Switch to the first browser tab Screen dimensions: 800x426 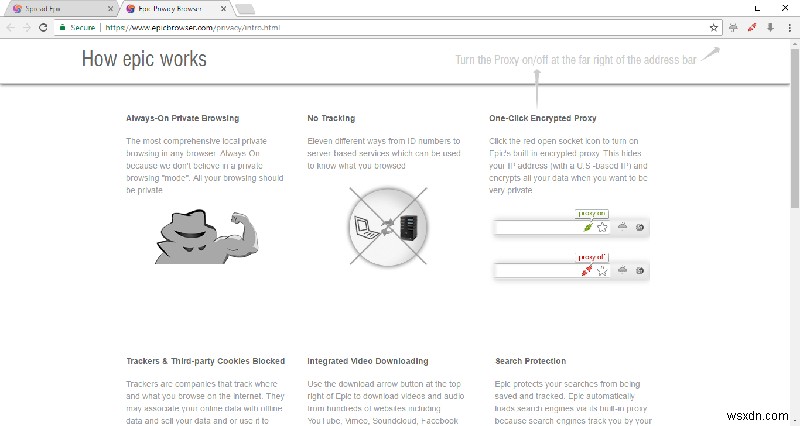(59, 9)
